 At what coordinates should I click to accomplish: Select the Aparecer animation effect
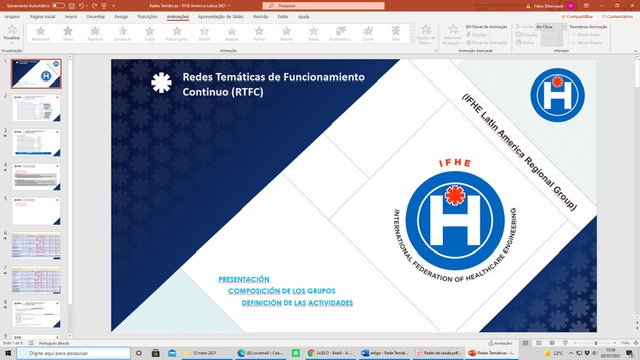(x=95, y=34)
